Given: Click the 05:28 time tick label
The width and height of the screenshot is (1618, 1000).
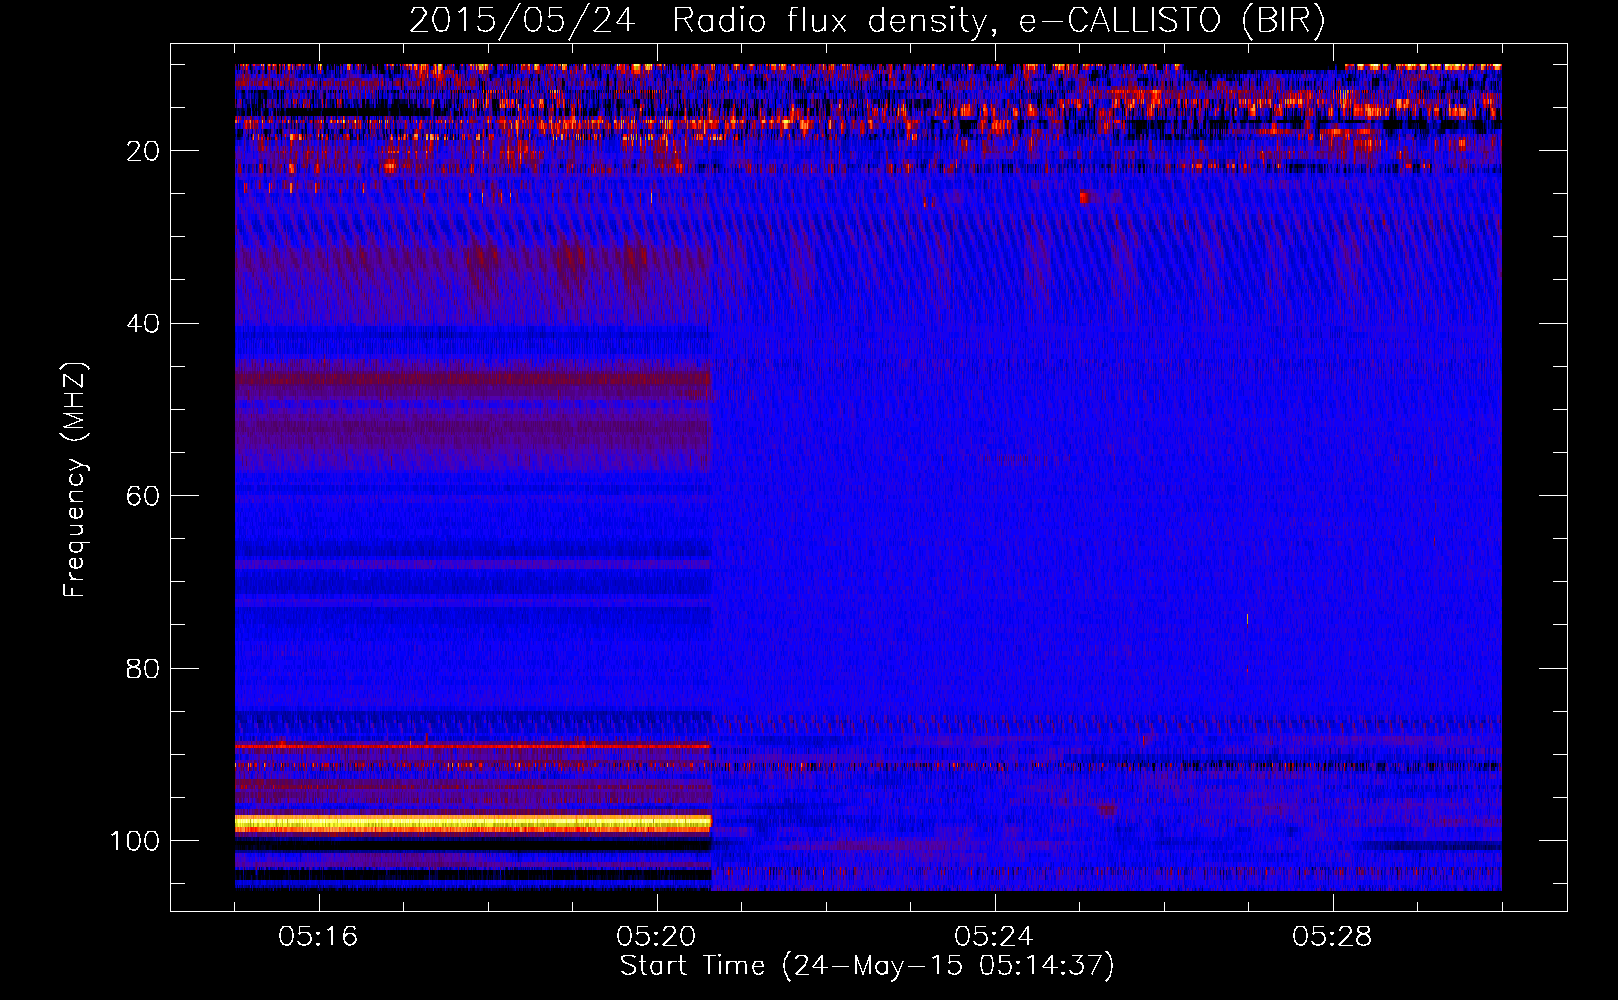Looking at the screenshot, I should 1331,936.
